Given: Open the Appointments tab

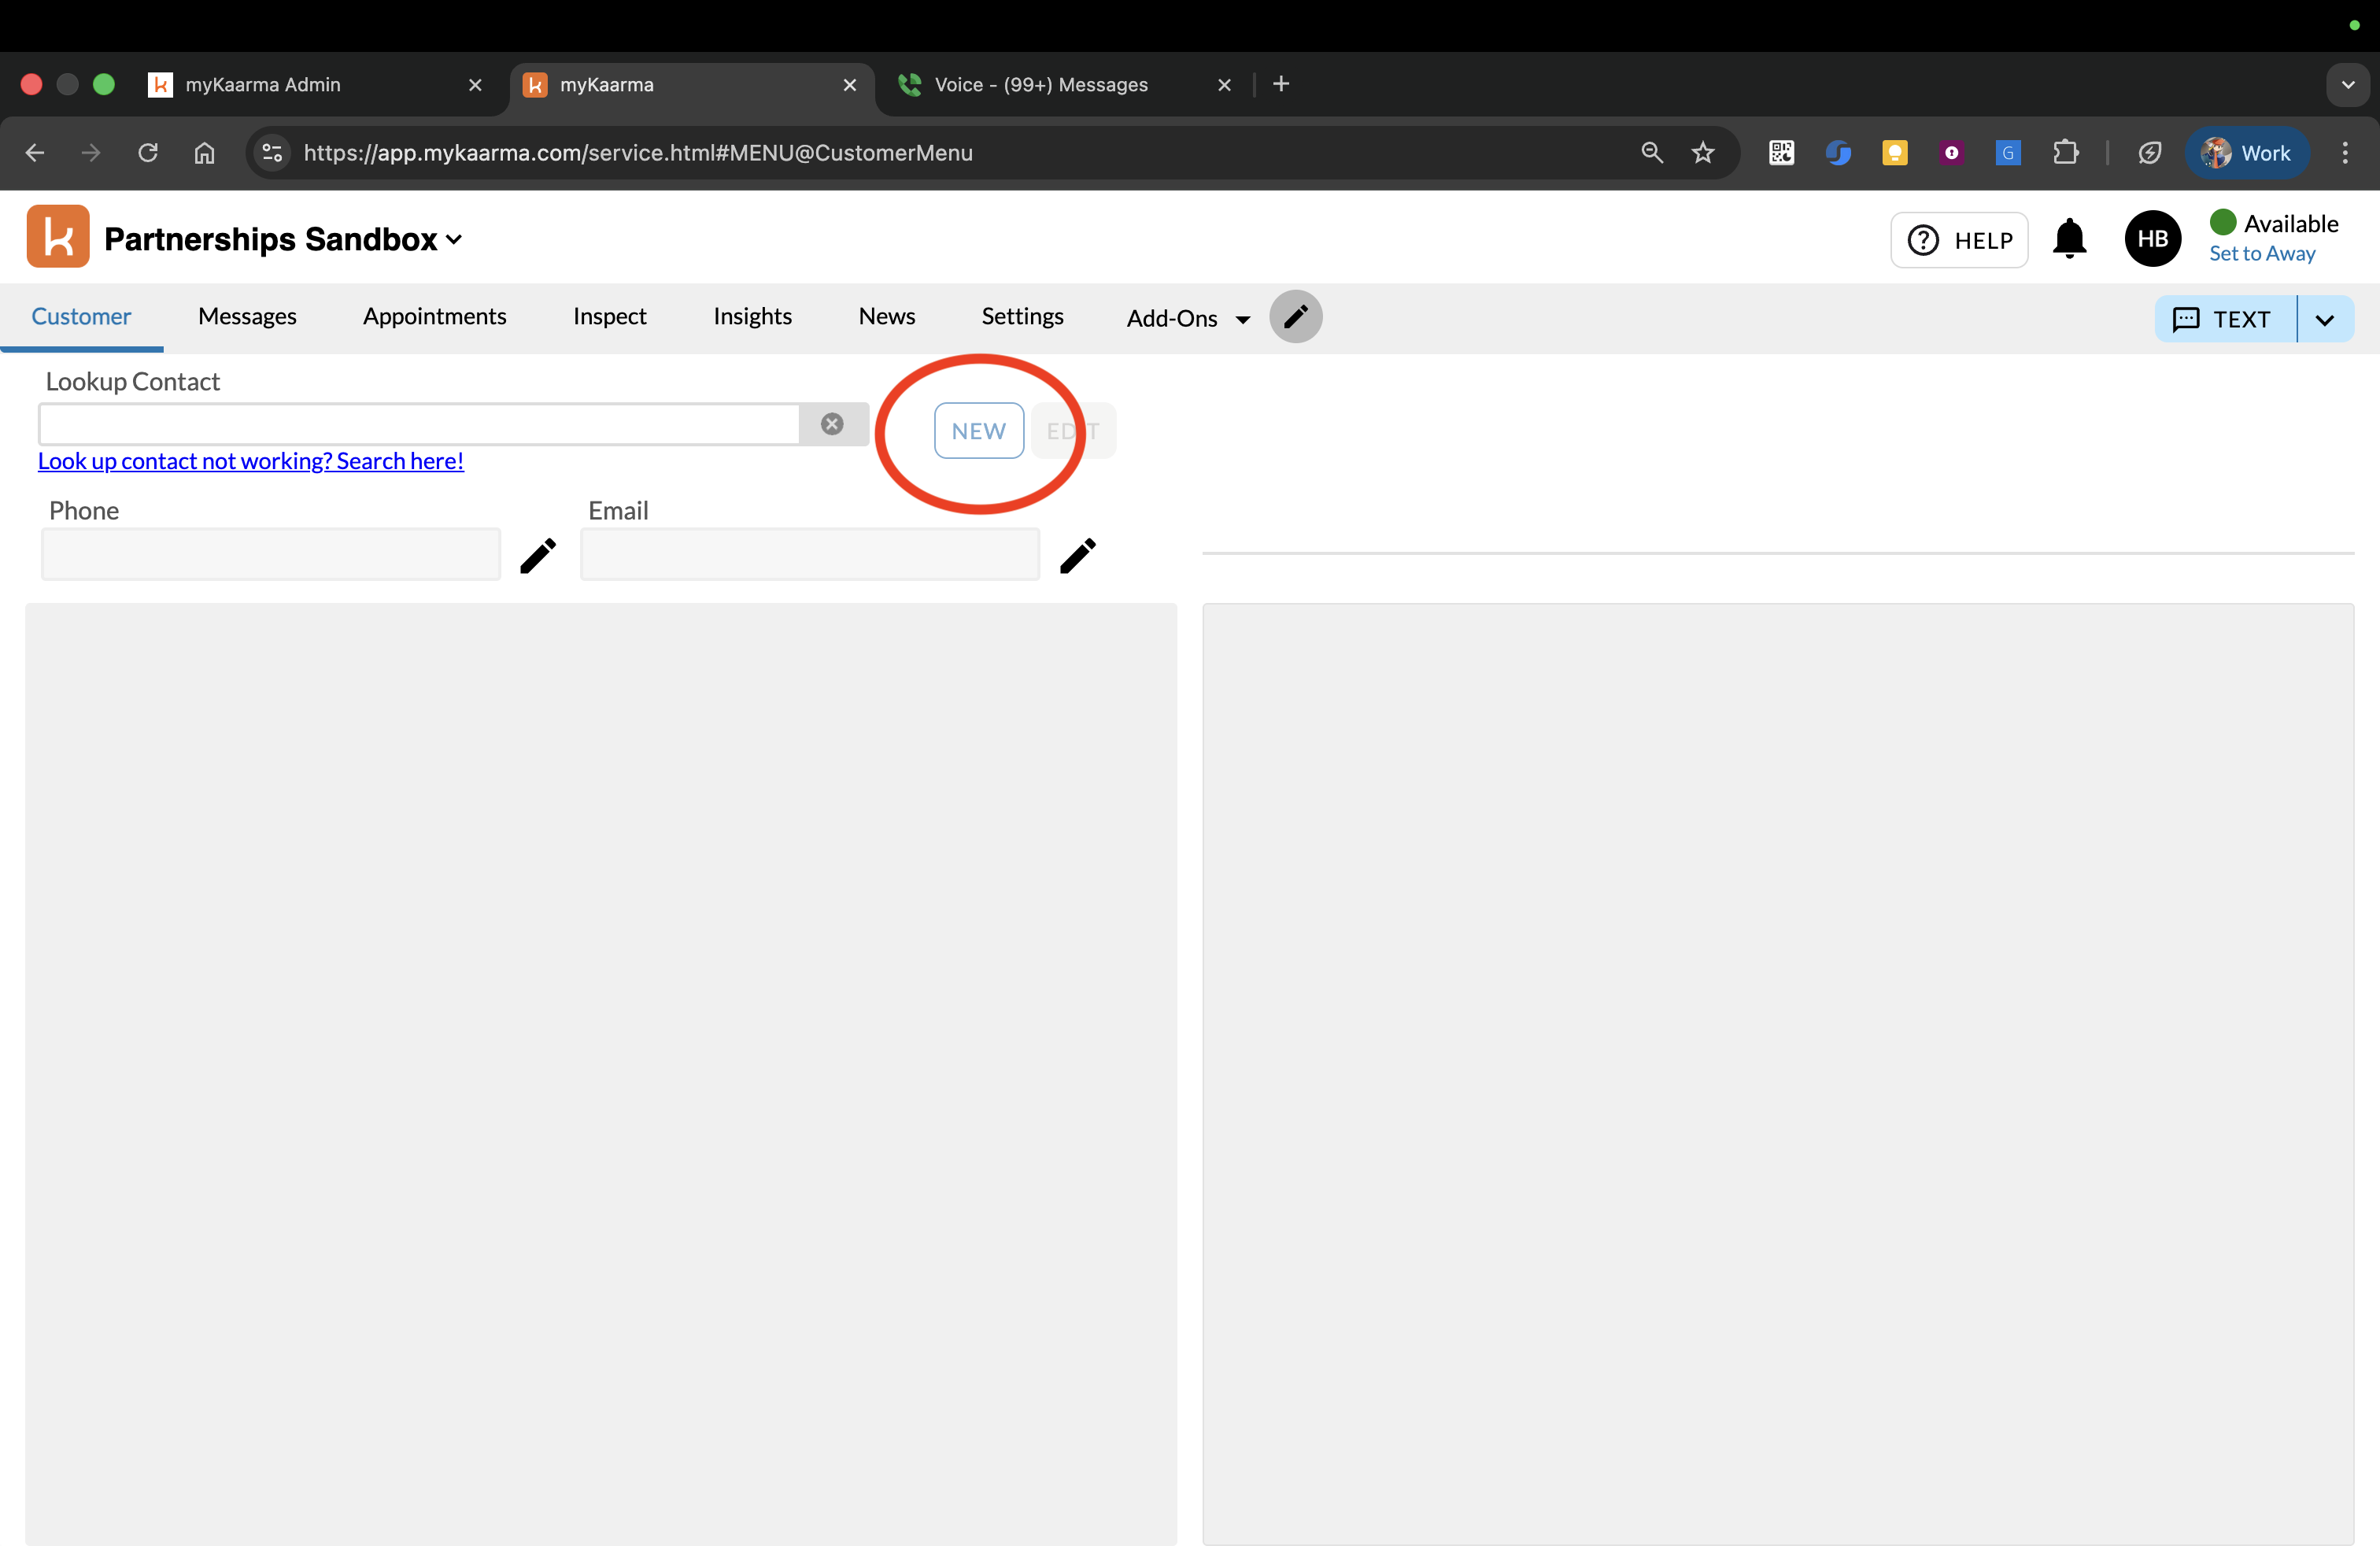Looking at the screenshot, I should pos(434,317).
